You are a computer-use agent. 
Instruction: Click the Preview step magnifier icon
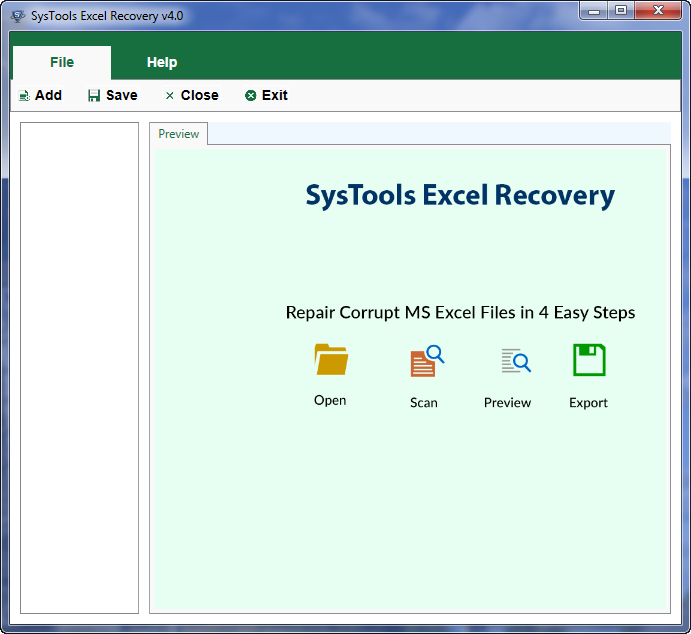click(515, 361)
